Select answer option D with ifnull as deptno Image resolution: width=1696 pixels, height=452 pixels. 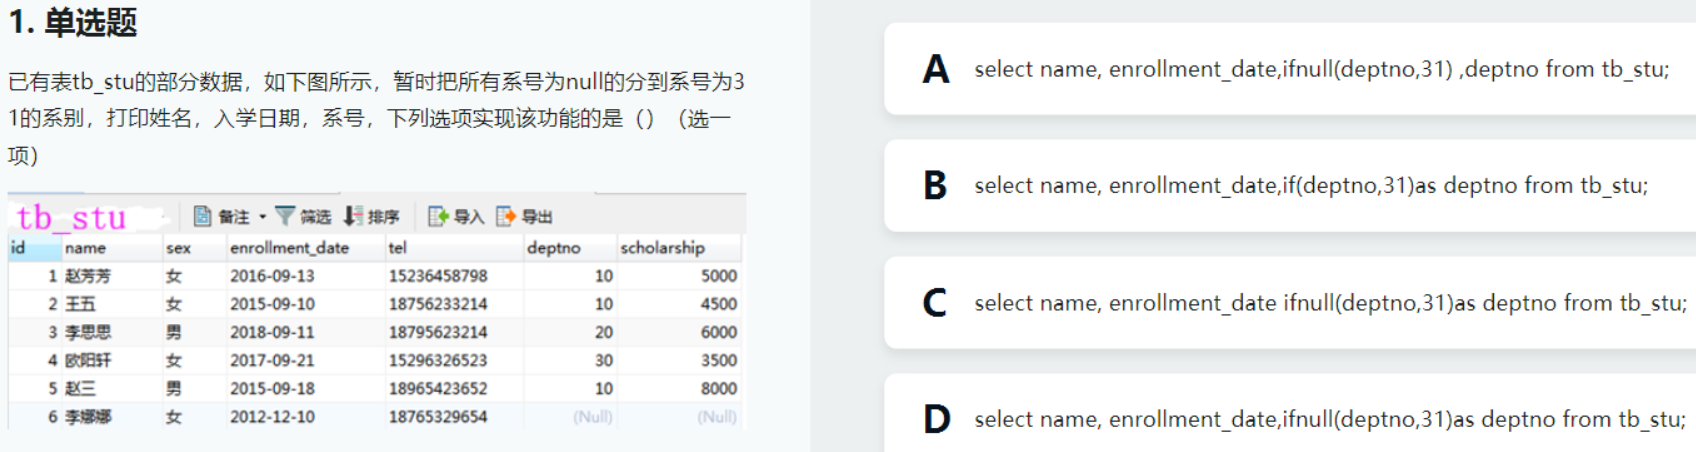tap(1290, 418)
